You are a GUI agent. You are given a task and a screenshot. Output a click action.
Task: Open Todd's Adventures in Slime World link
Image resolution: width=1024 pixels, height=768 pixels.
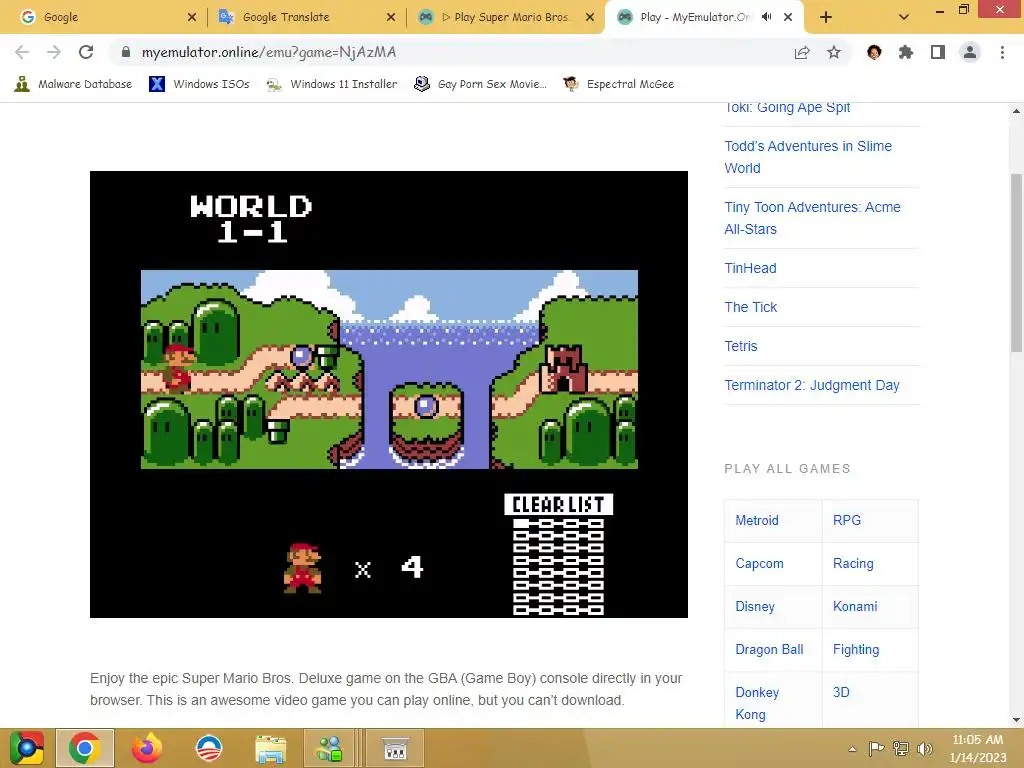(808, 157)
